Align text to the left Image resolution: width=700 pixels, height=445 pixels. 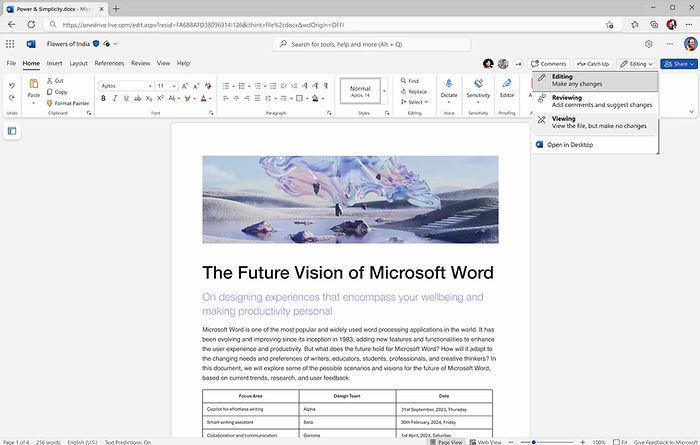[225, 98]
